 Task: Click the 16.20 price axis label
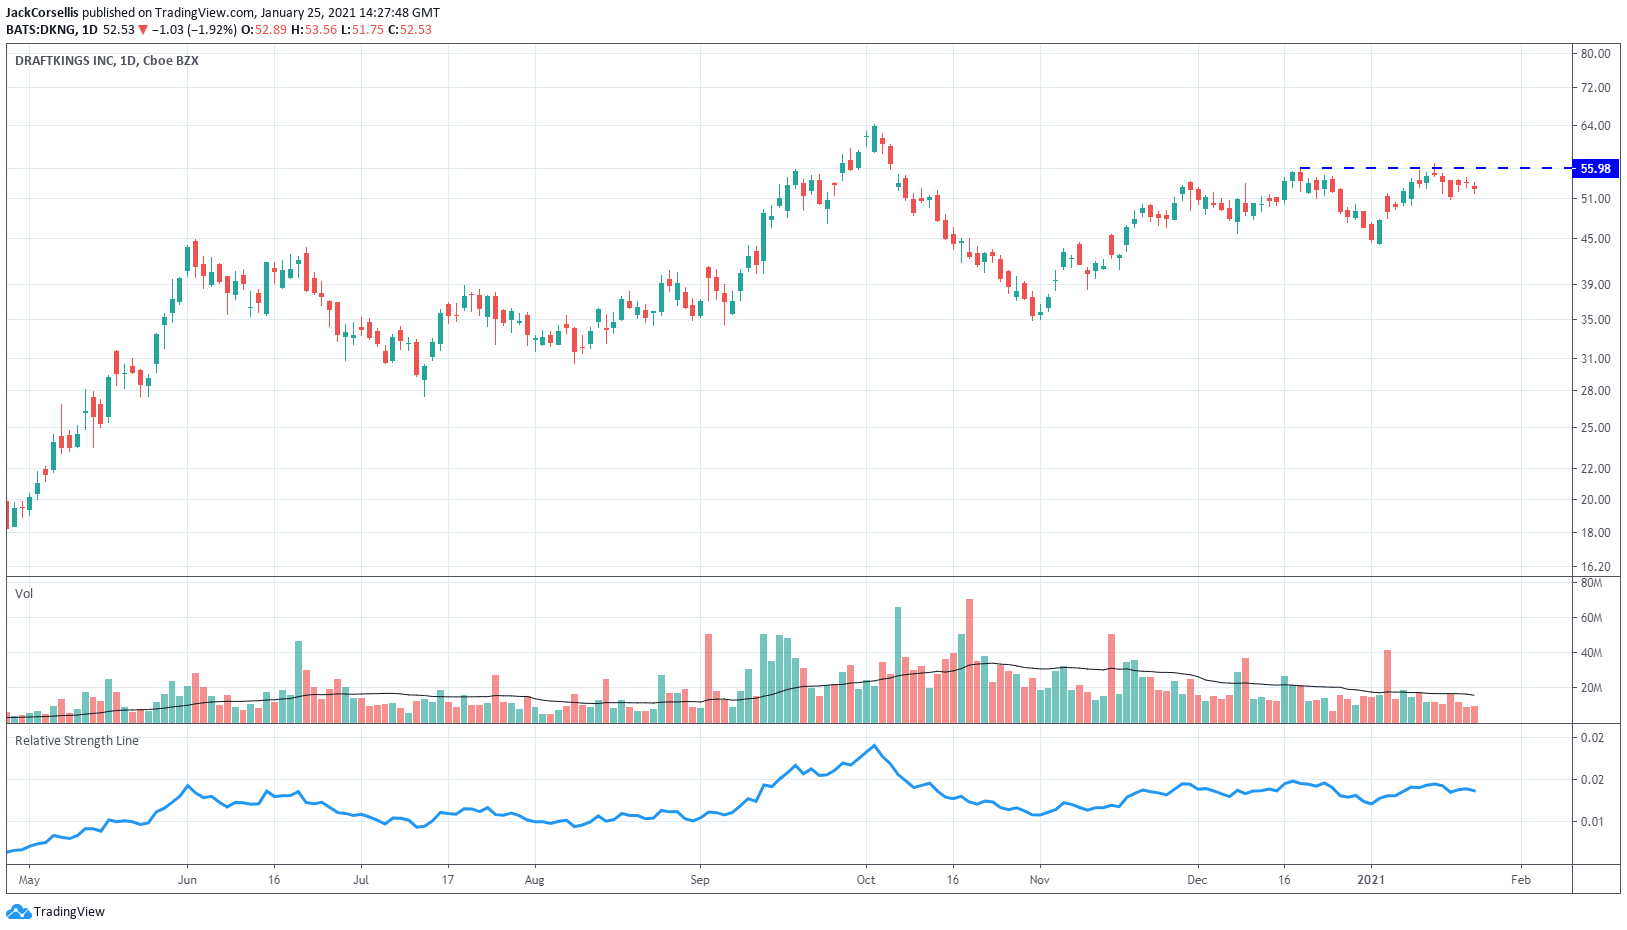click(1595, 567)
